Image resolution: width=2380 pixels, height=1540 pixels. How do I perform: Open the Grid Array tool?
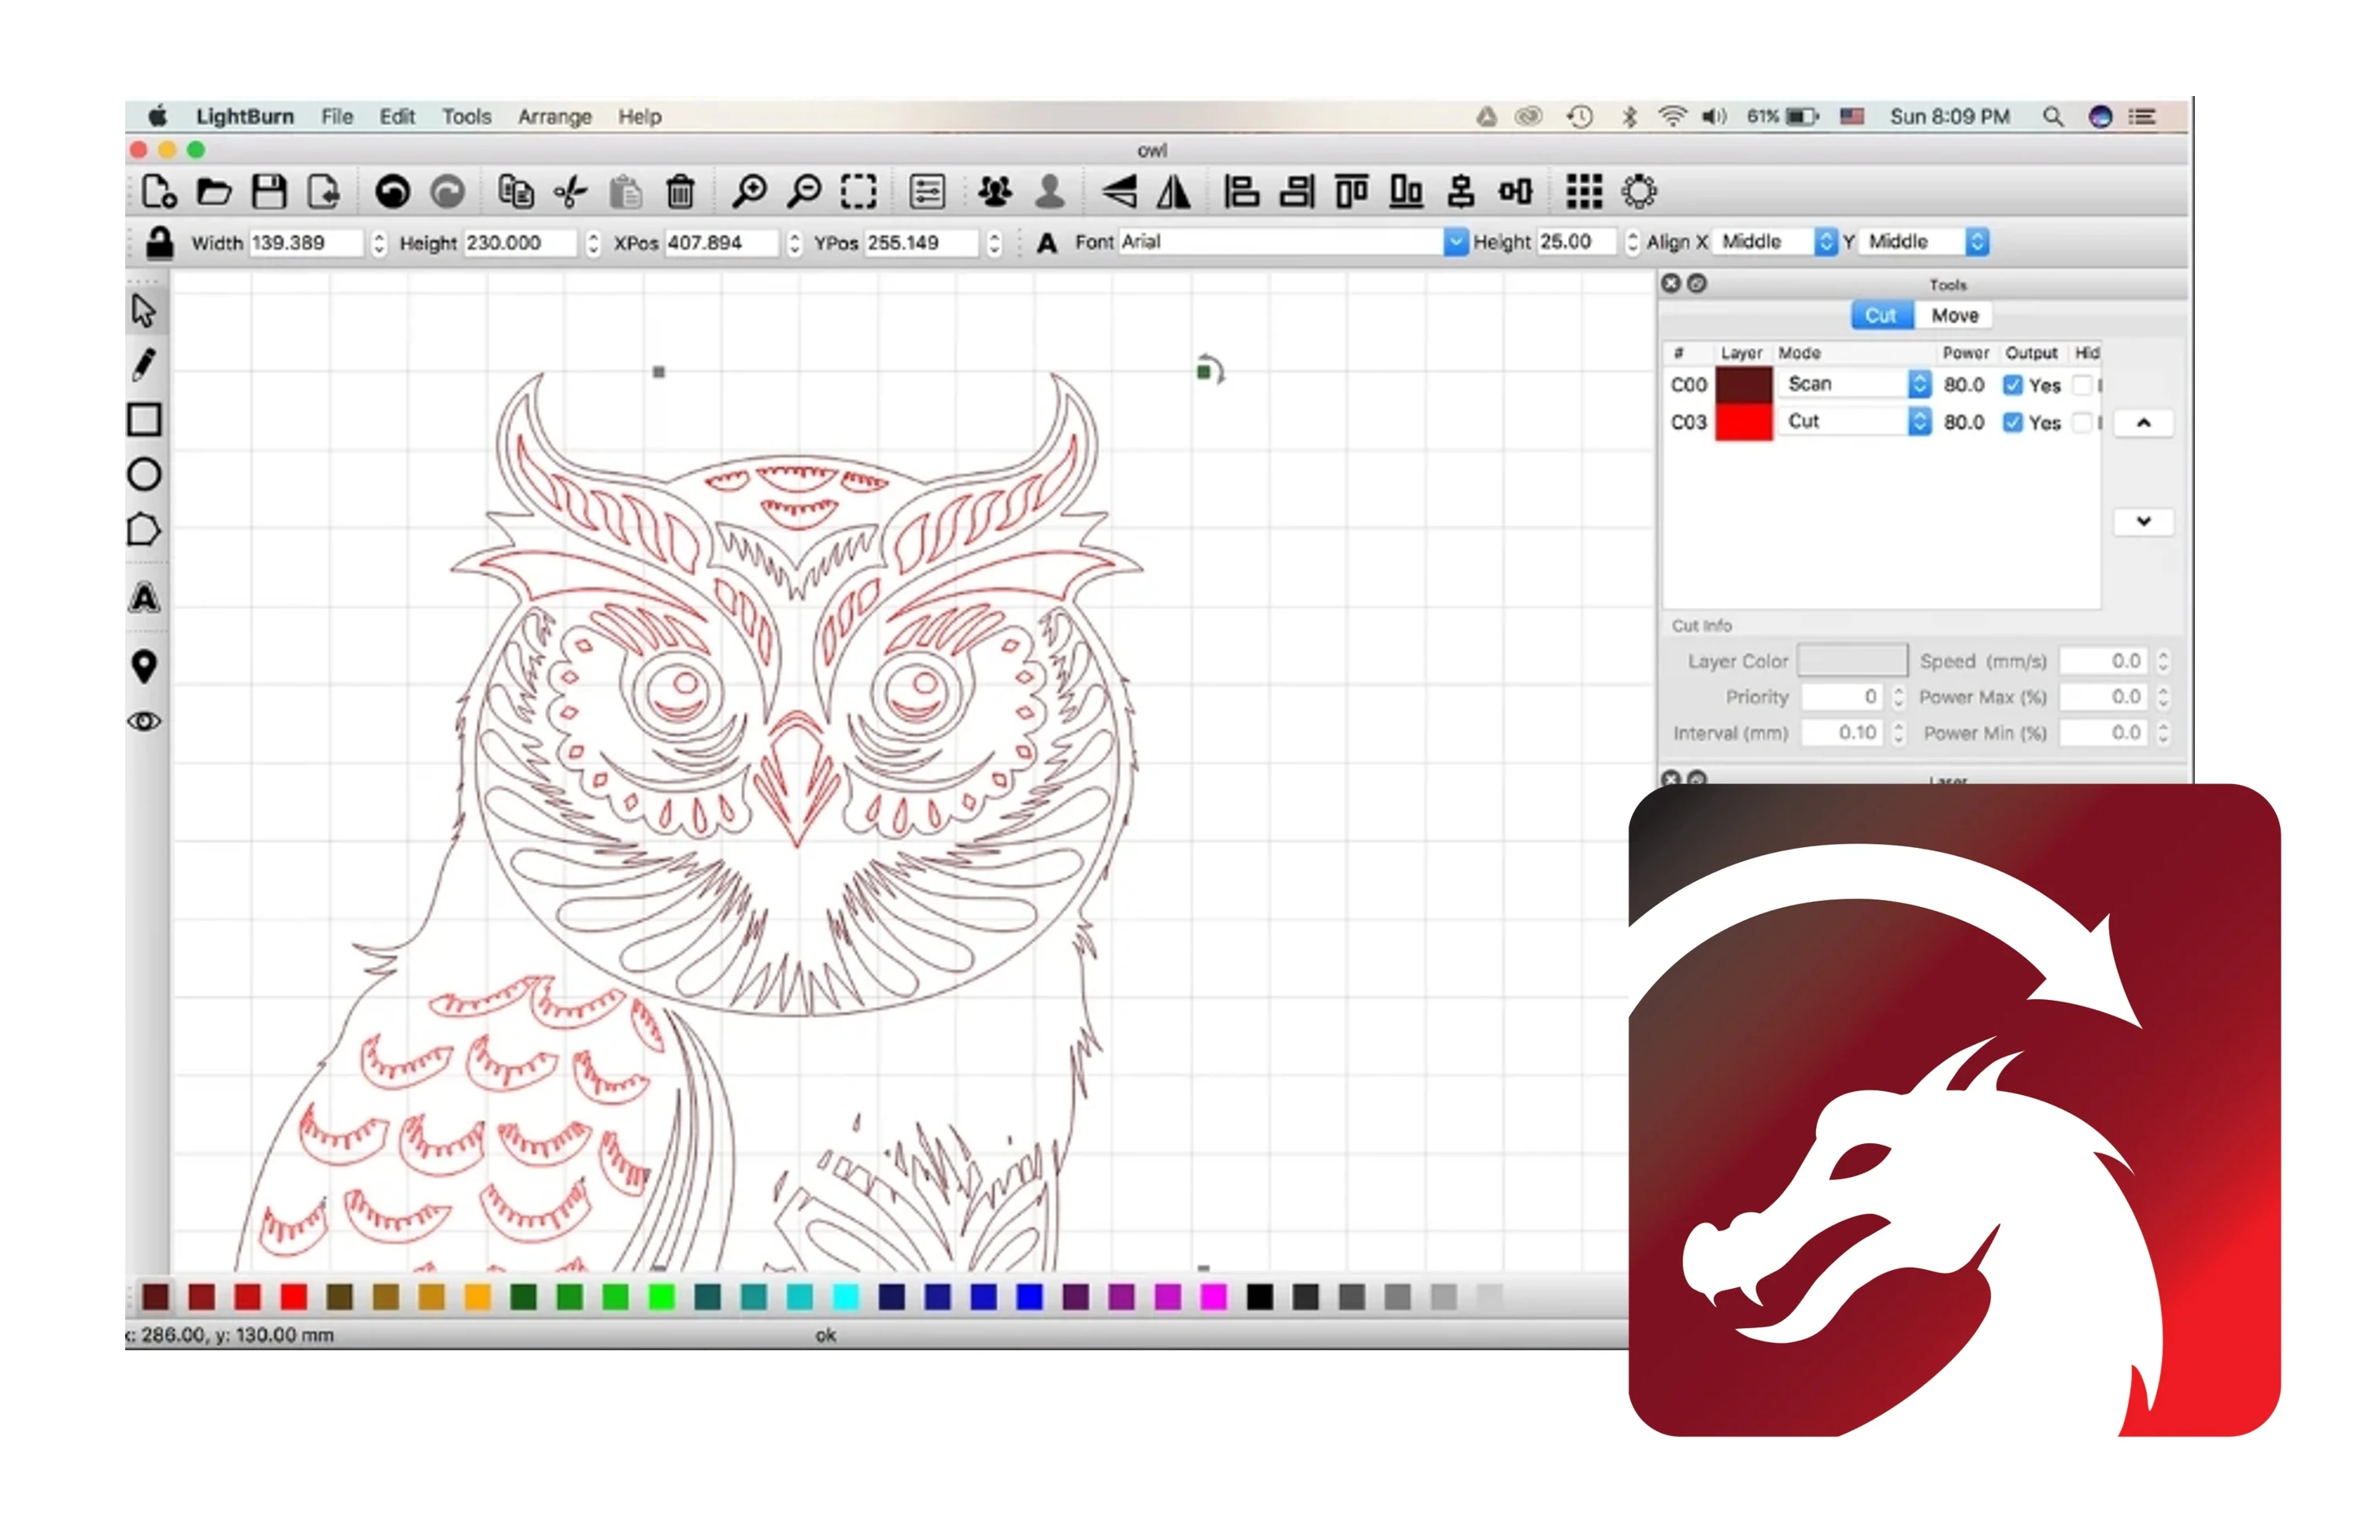[x=1583, y=191]
